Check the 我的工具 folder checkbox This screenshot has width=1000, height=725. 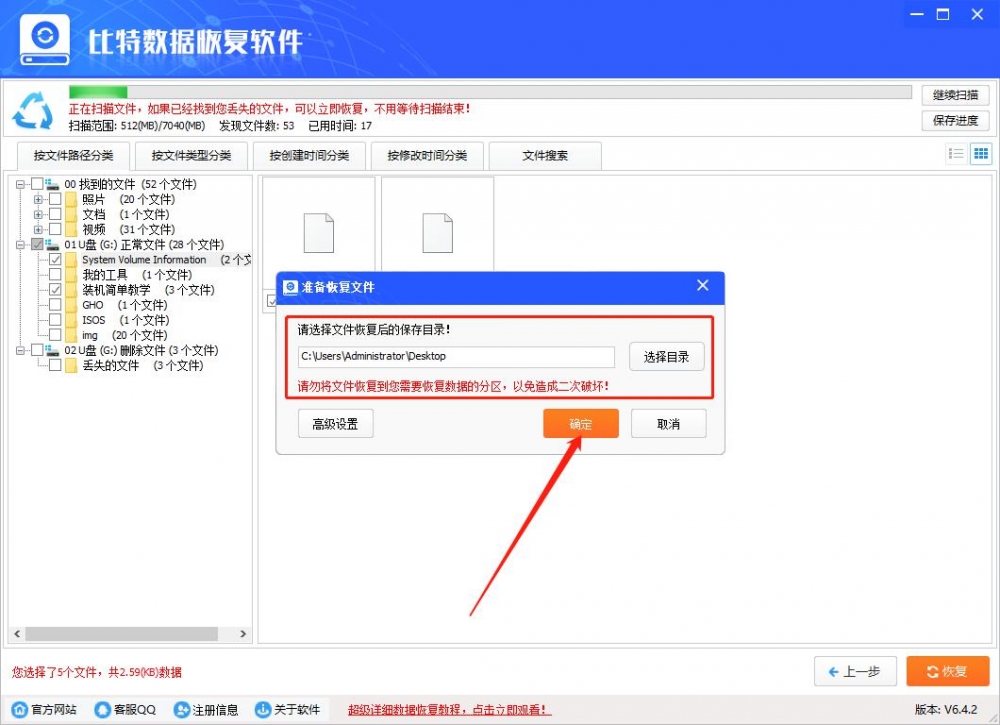point(55,274)
